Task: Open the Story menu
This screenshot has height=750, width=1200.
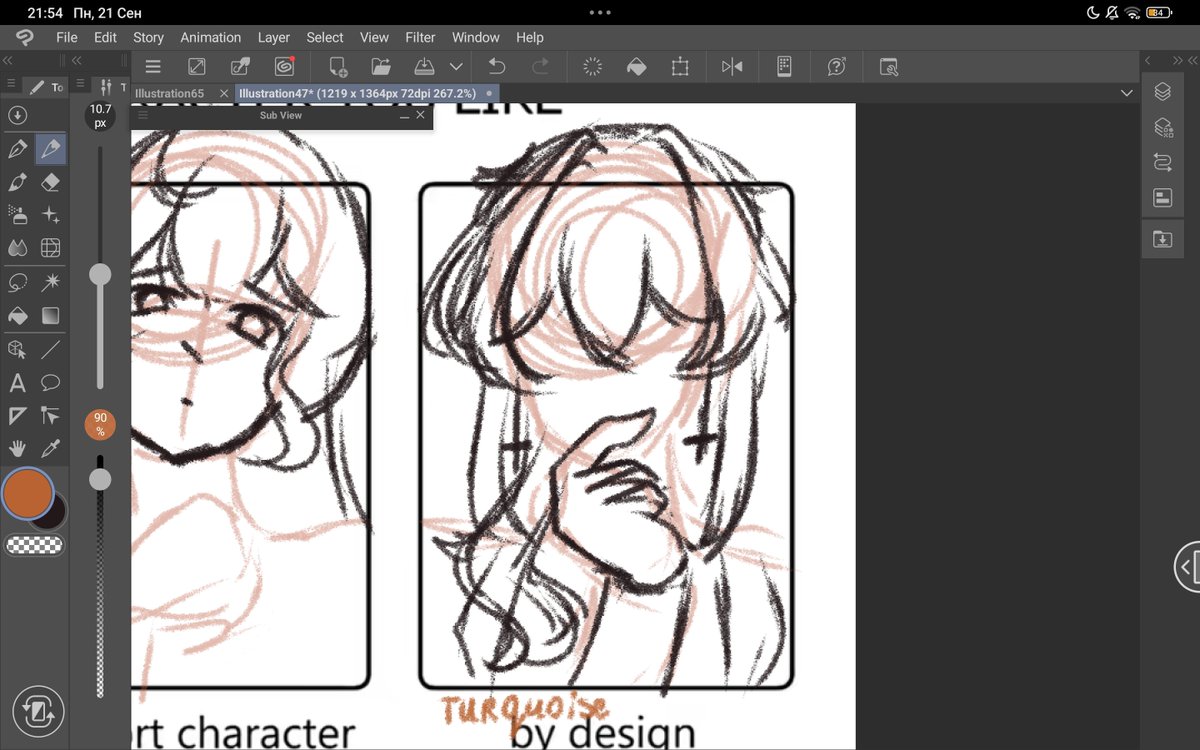Action: [x=148, y=37]
